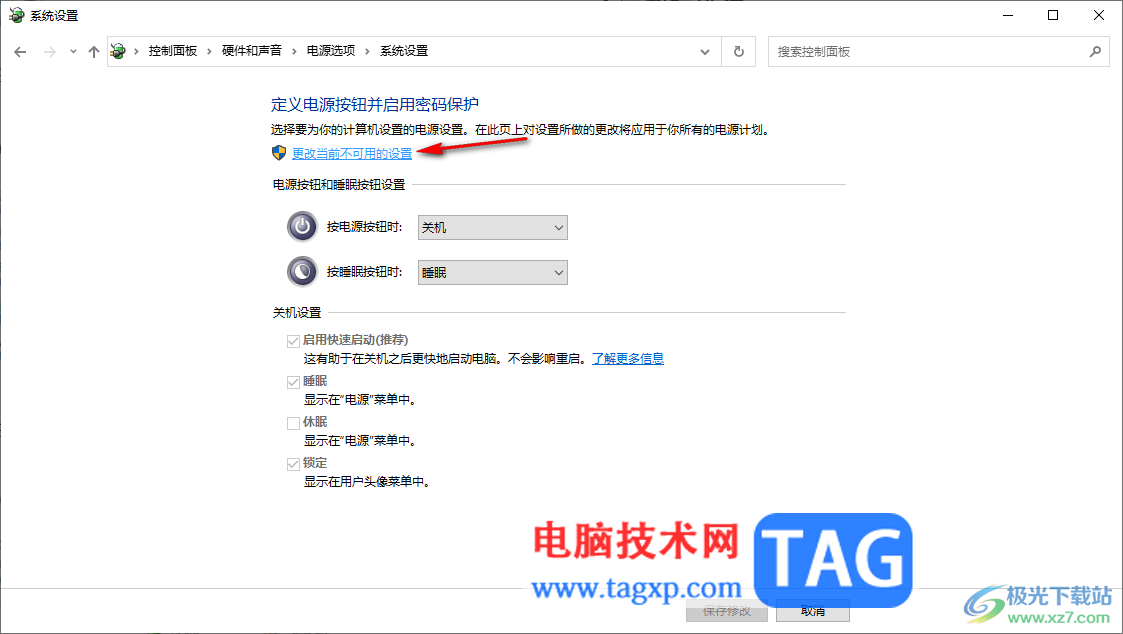Screen dimensions: 1123x634
Task: Click the 取消 cancel button
Action: coord(813,611)
